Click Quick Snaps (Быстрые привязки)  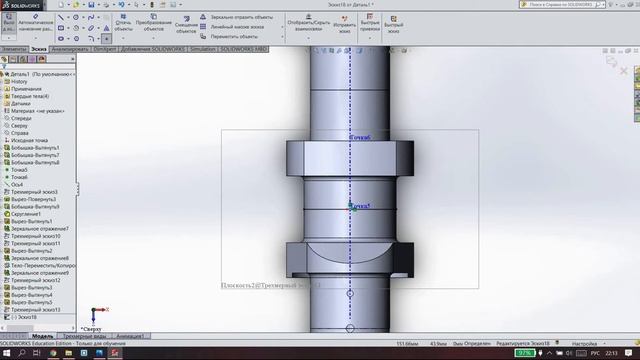pyautogui.click(x=370, y=22)
